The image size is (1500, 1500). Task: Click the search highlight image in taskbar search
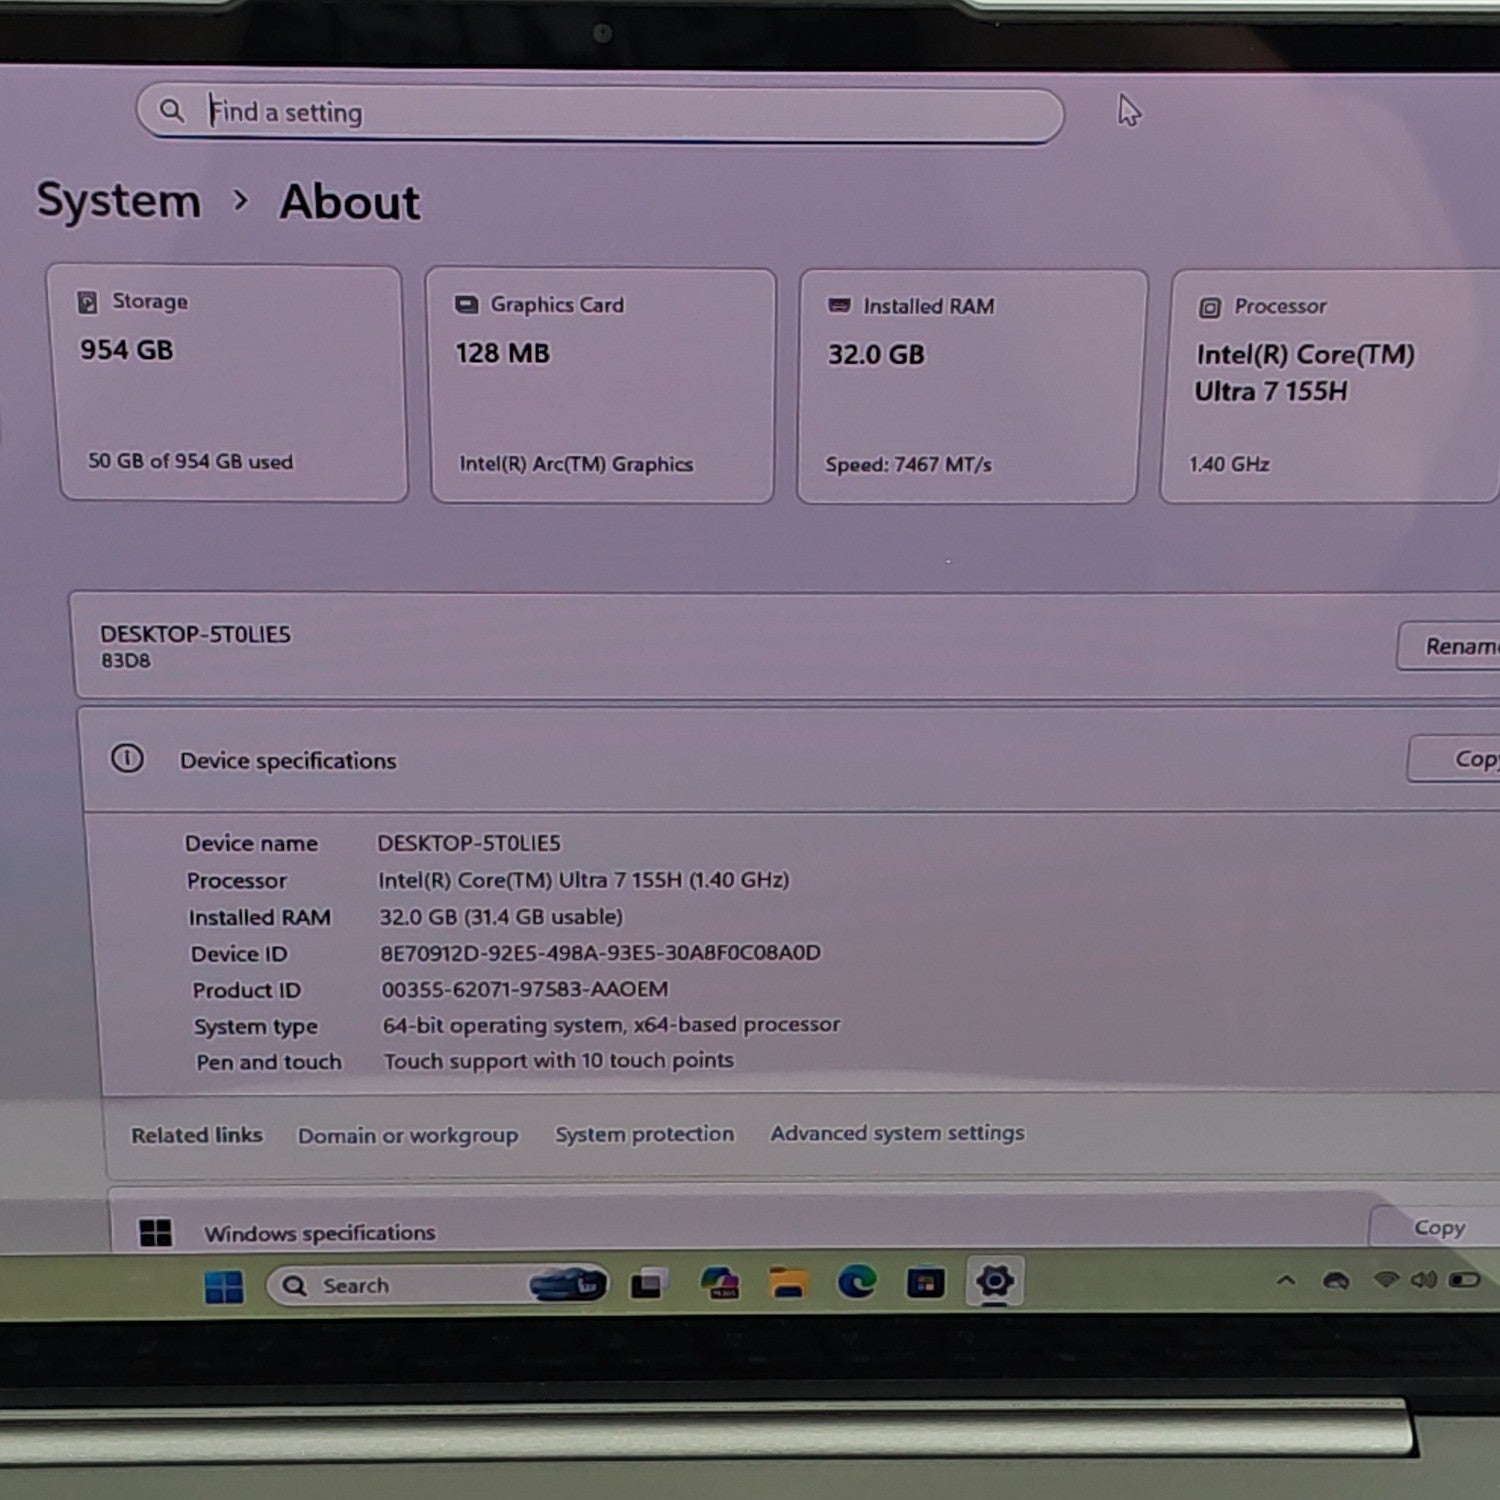567,1283
